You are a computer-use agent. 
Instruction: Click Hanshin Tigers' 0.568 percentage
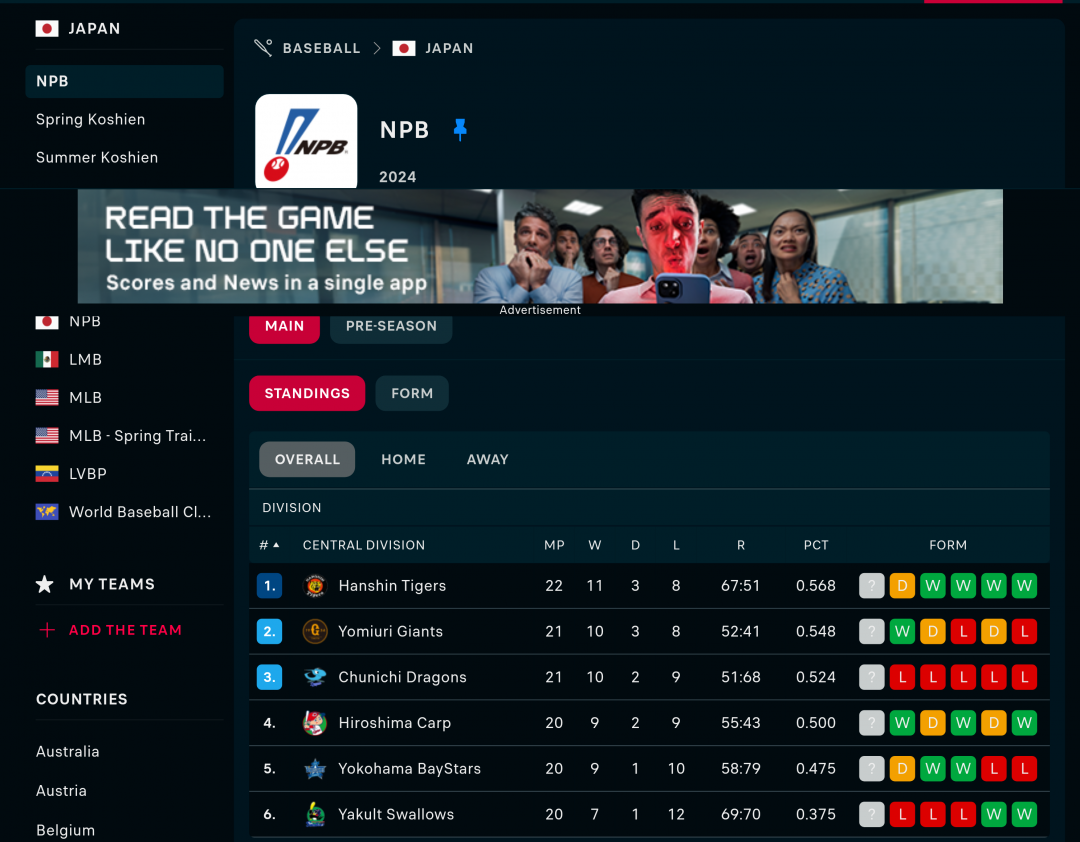click(x=816, y=586)
